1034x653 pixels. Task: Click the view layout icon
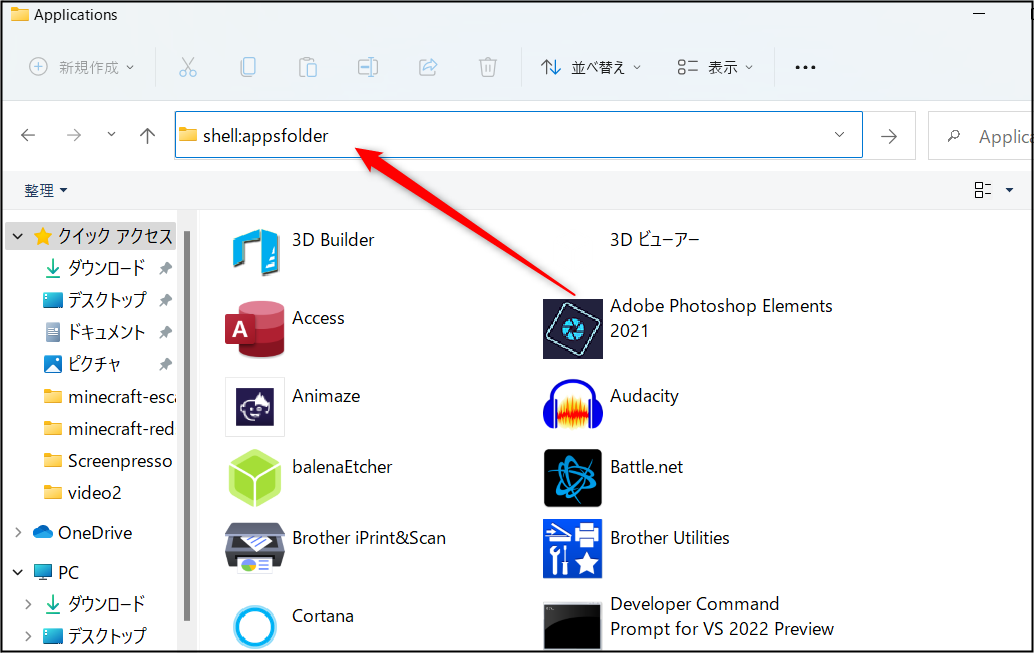pos(983,190)
